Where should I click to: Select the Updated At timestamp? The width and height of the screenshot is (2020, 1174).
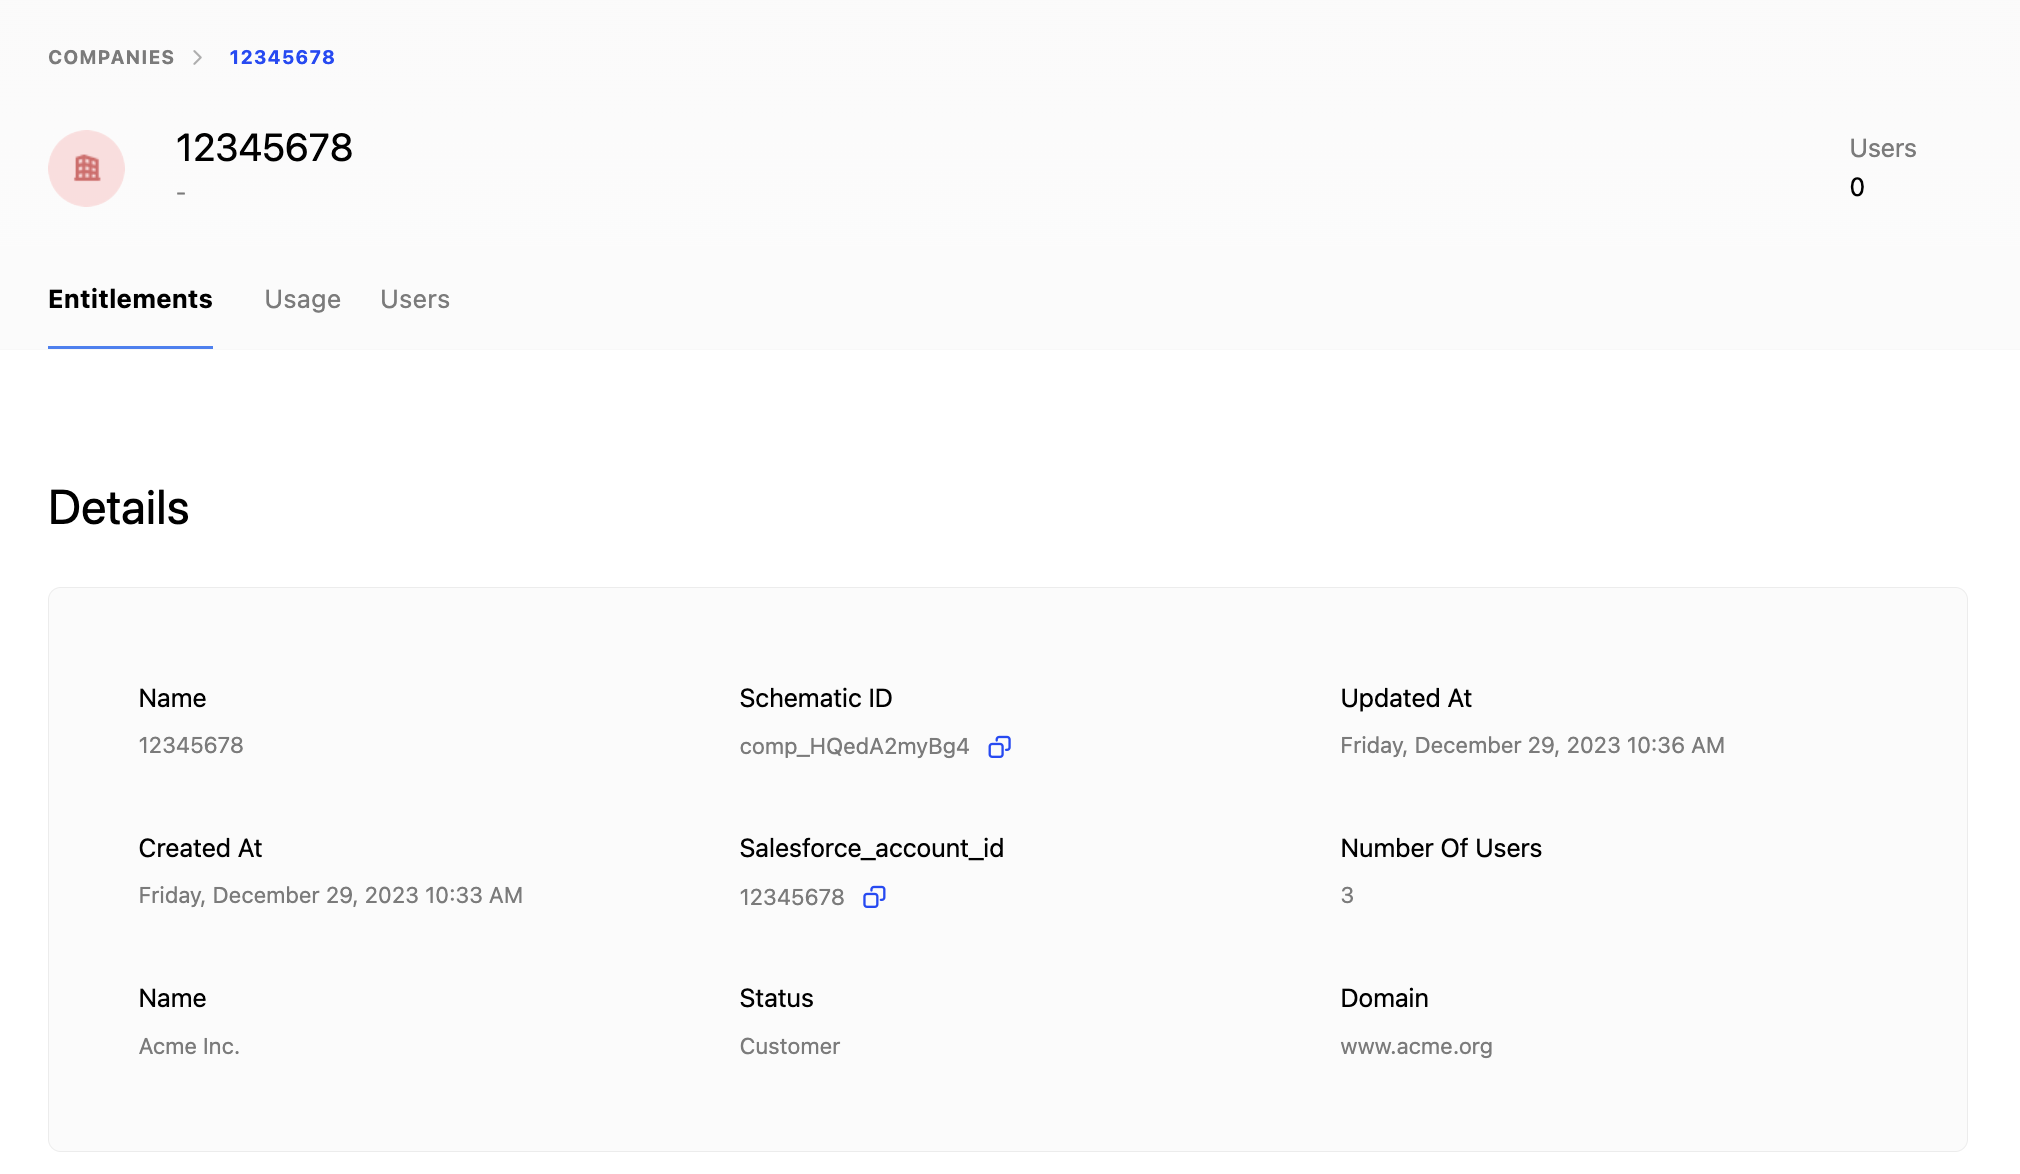tap(1532, 745)
